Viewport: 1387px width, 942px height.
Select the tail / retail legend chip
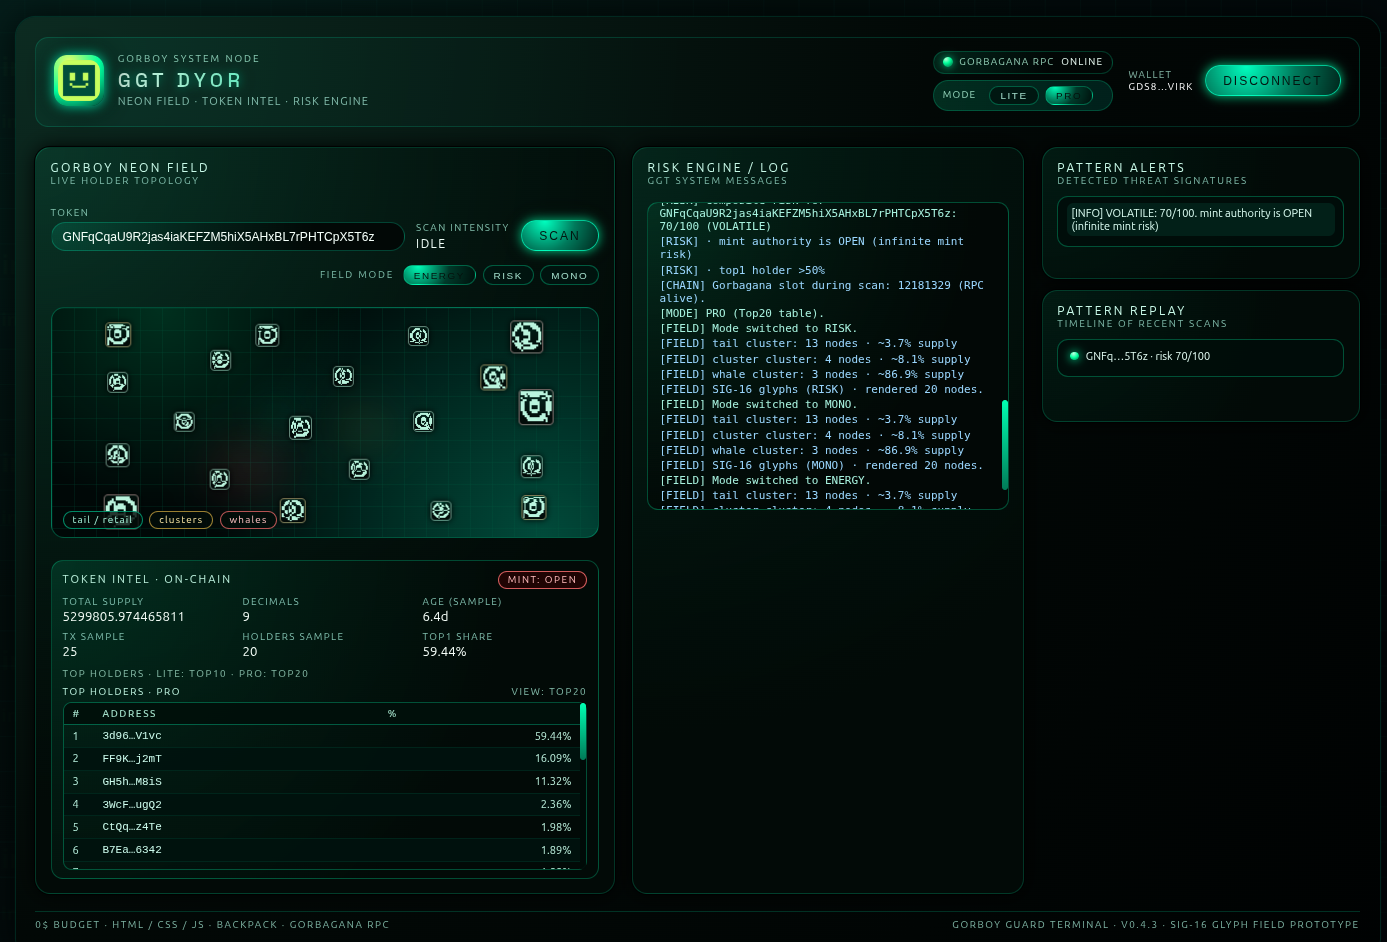click(102, 520)
